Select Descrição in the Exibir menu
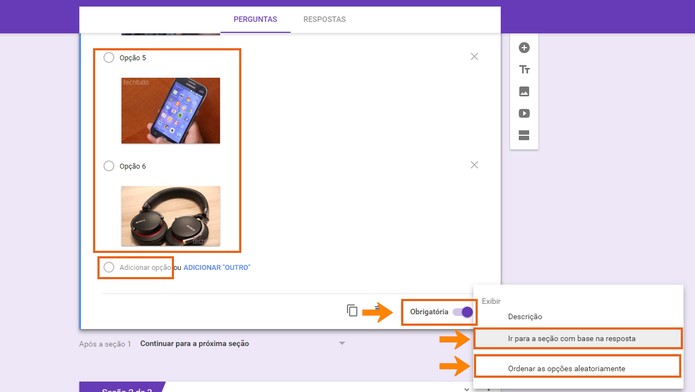This screenshot has height=392, width=695. click(x=525, y=317)
